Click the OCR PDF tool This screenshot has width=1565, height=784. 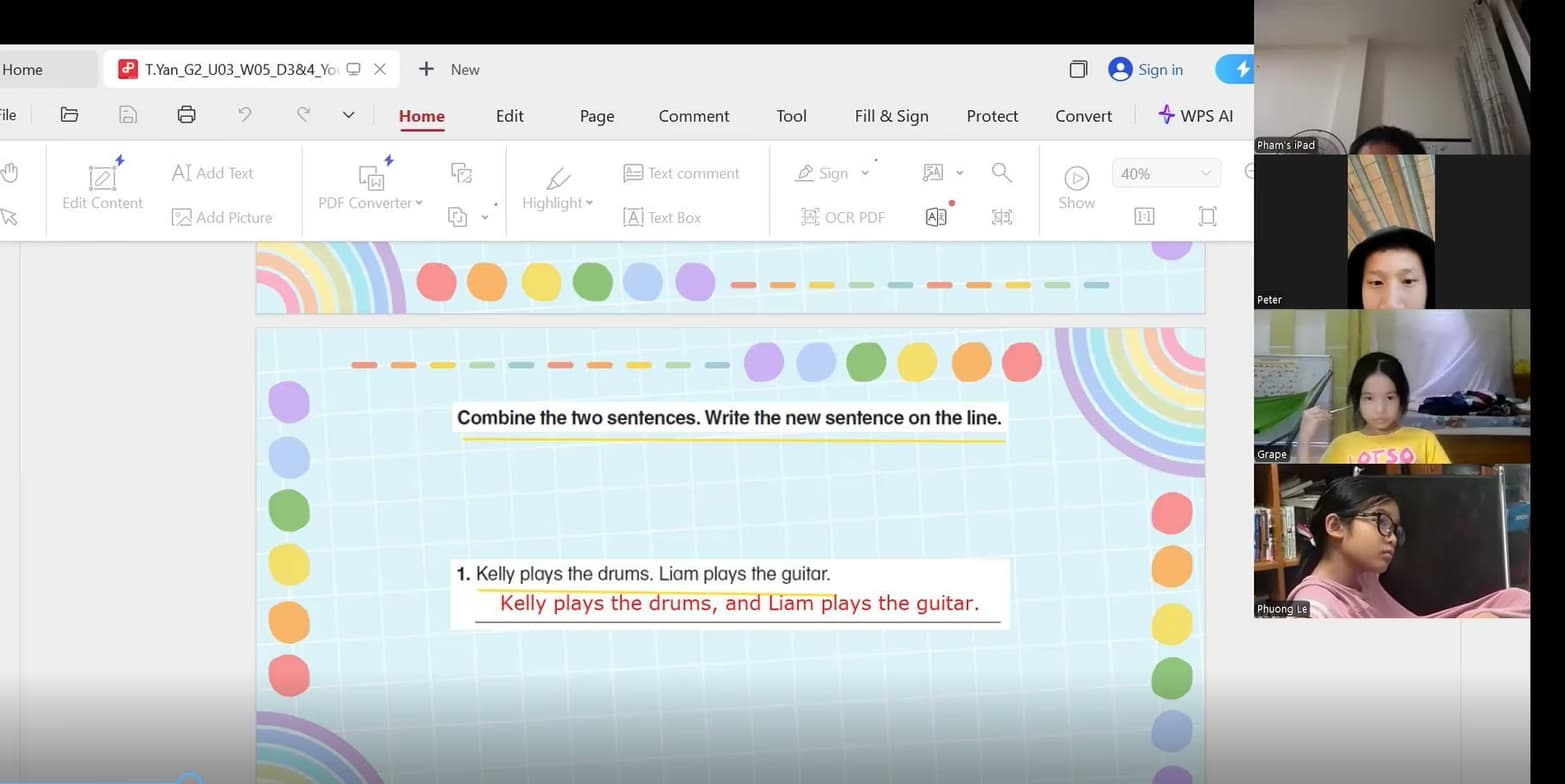(843, 217)
